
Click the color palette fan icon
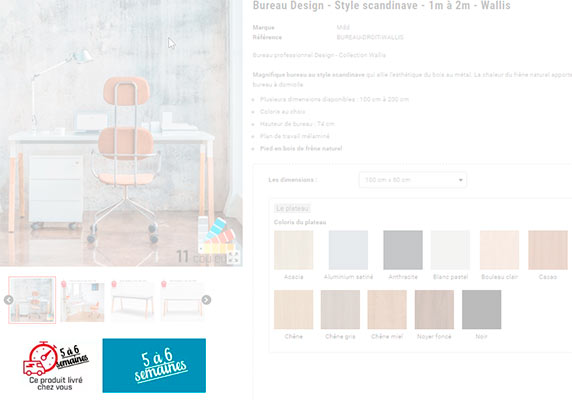coord(218,235)
